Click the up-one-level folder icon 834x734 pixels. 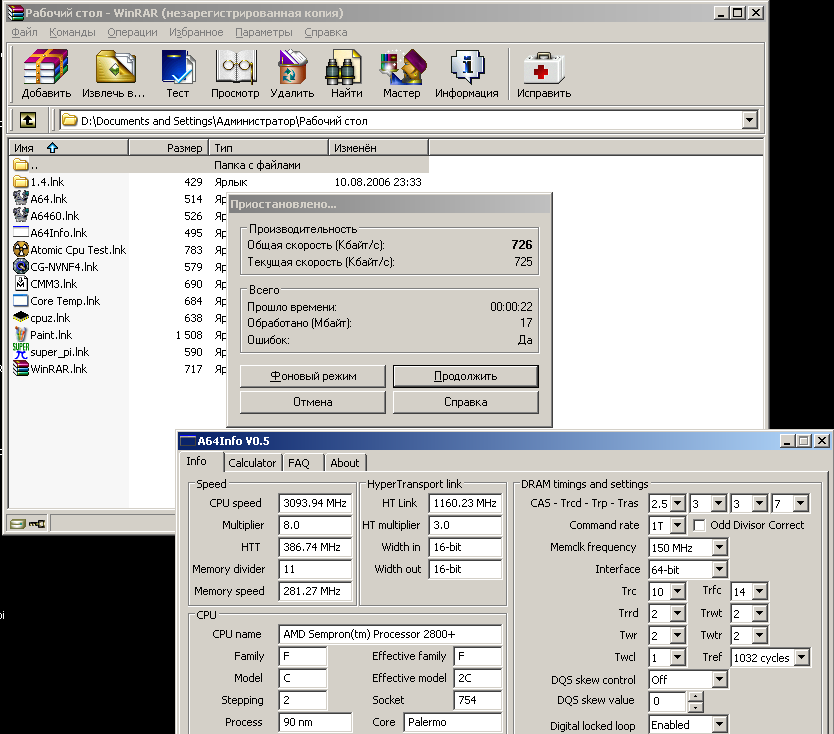(28, 119)
